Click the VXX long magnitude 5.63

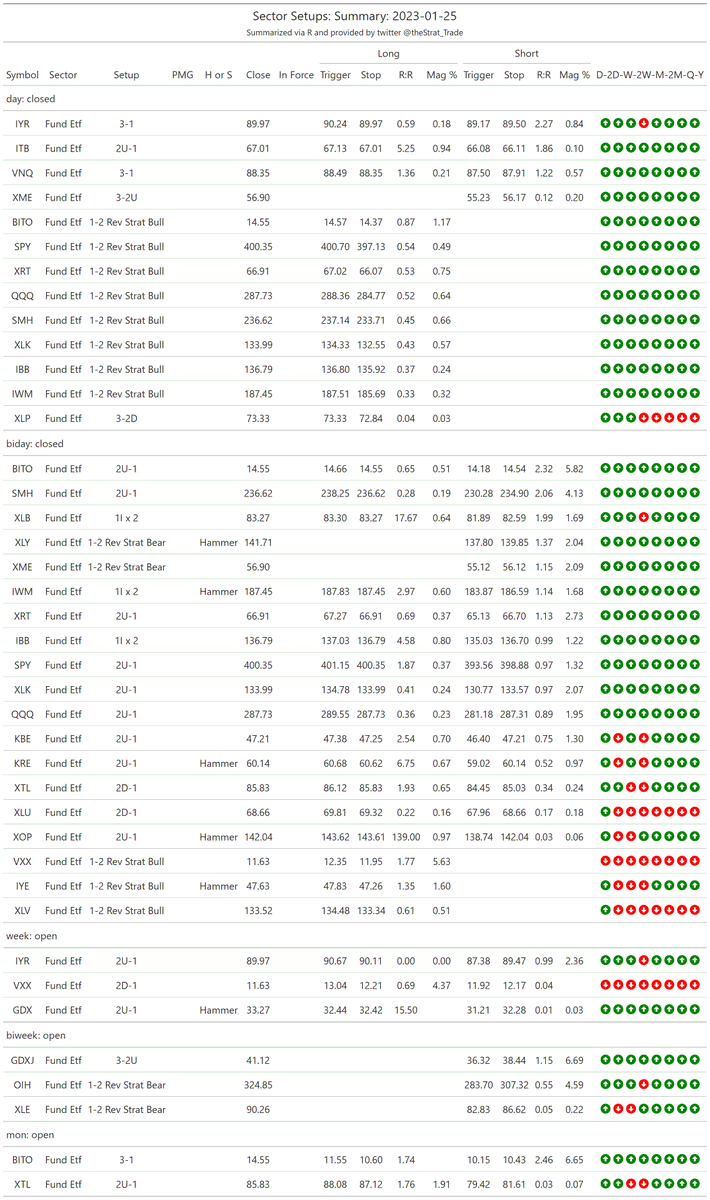pos(441,861)
